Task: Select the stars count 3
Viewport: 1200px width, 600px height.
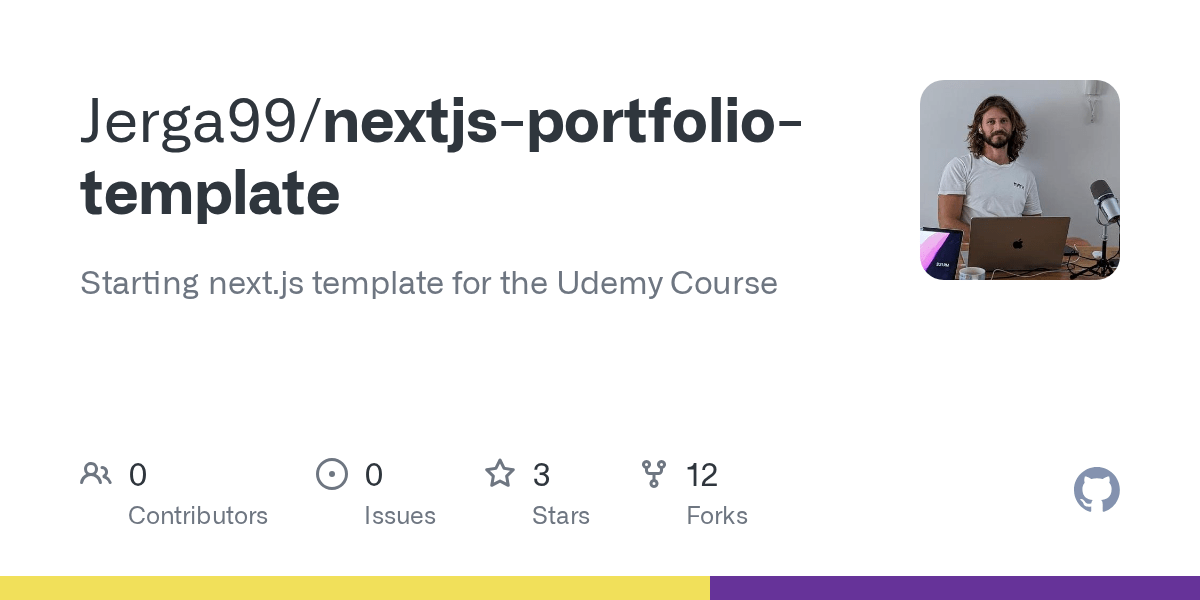Action: (541, 475)
